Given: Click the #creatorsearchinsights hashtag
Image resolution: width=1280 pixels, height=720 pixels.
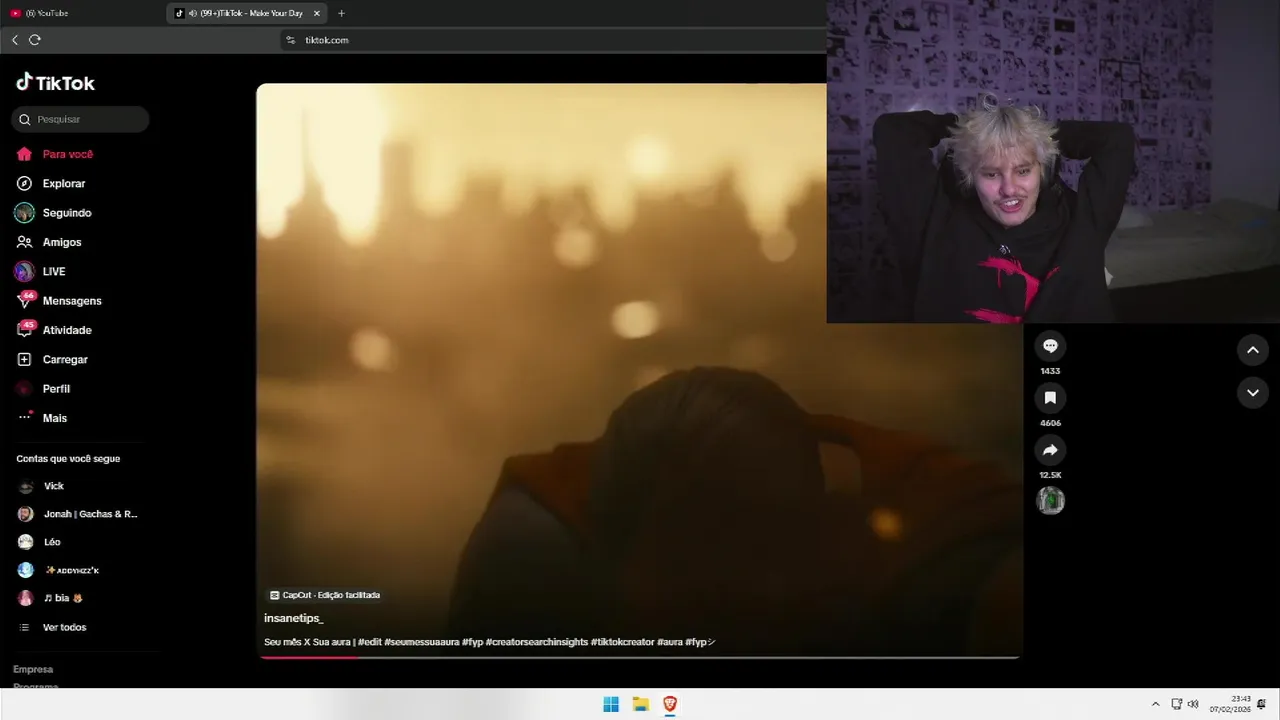Looking at the screenshot, I should click(537, 642).
